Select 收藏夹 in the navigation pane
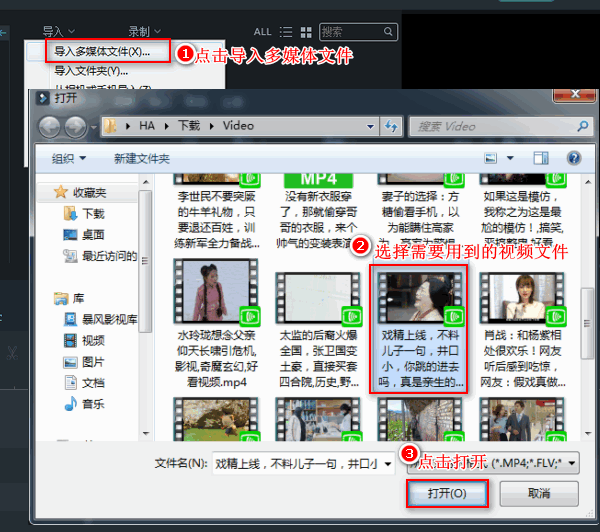 (89, 193)
